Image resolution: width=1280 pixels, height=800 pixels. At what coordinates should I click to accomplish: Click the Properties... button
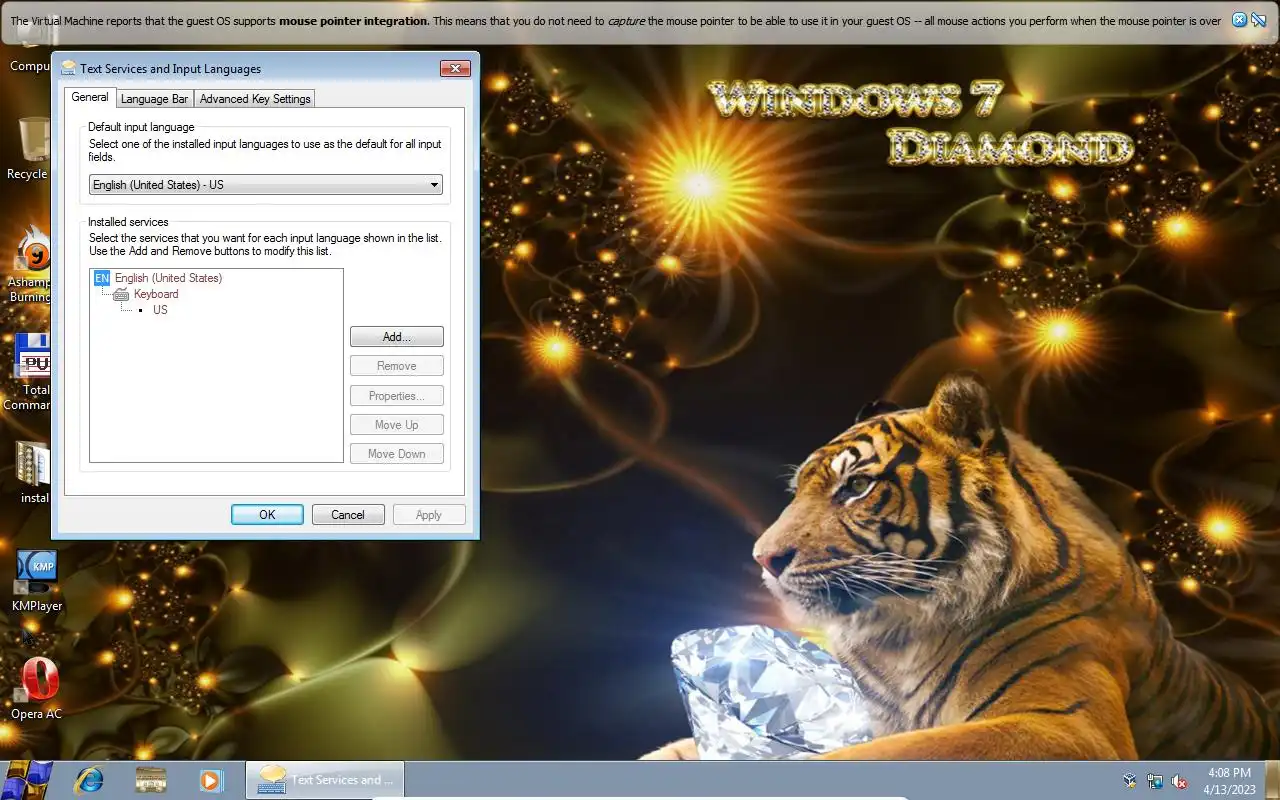(x=397, y=396)
